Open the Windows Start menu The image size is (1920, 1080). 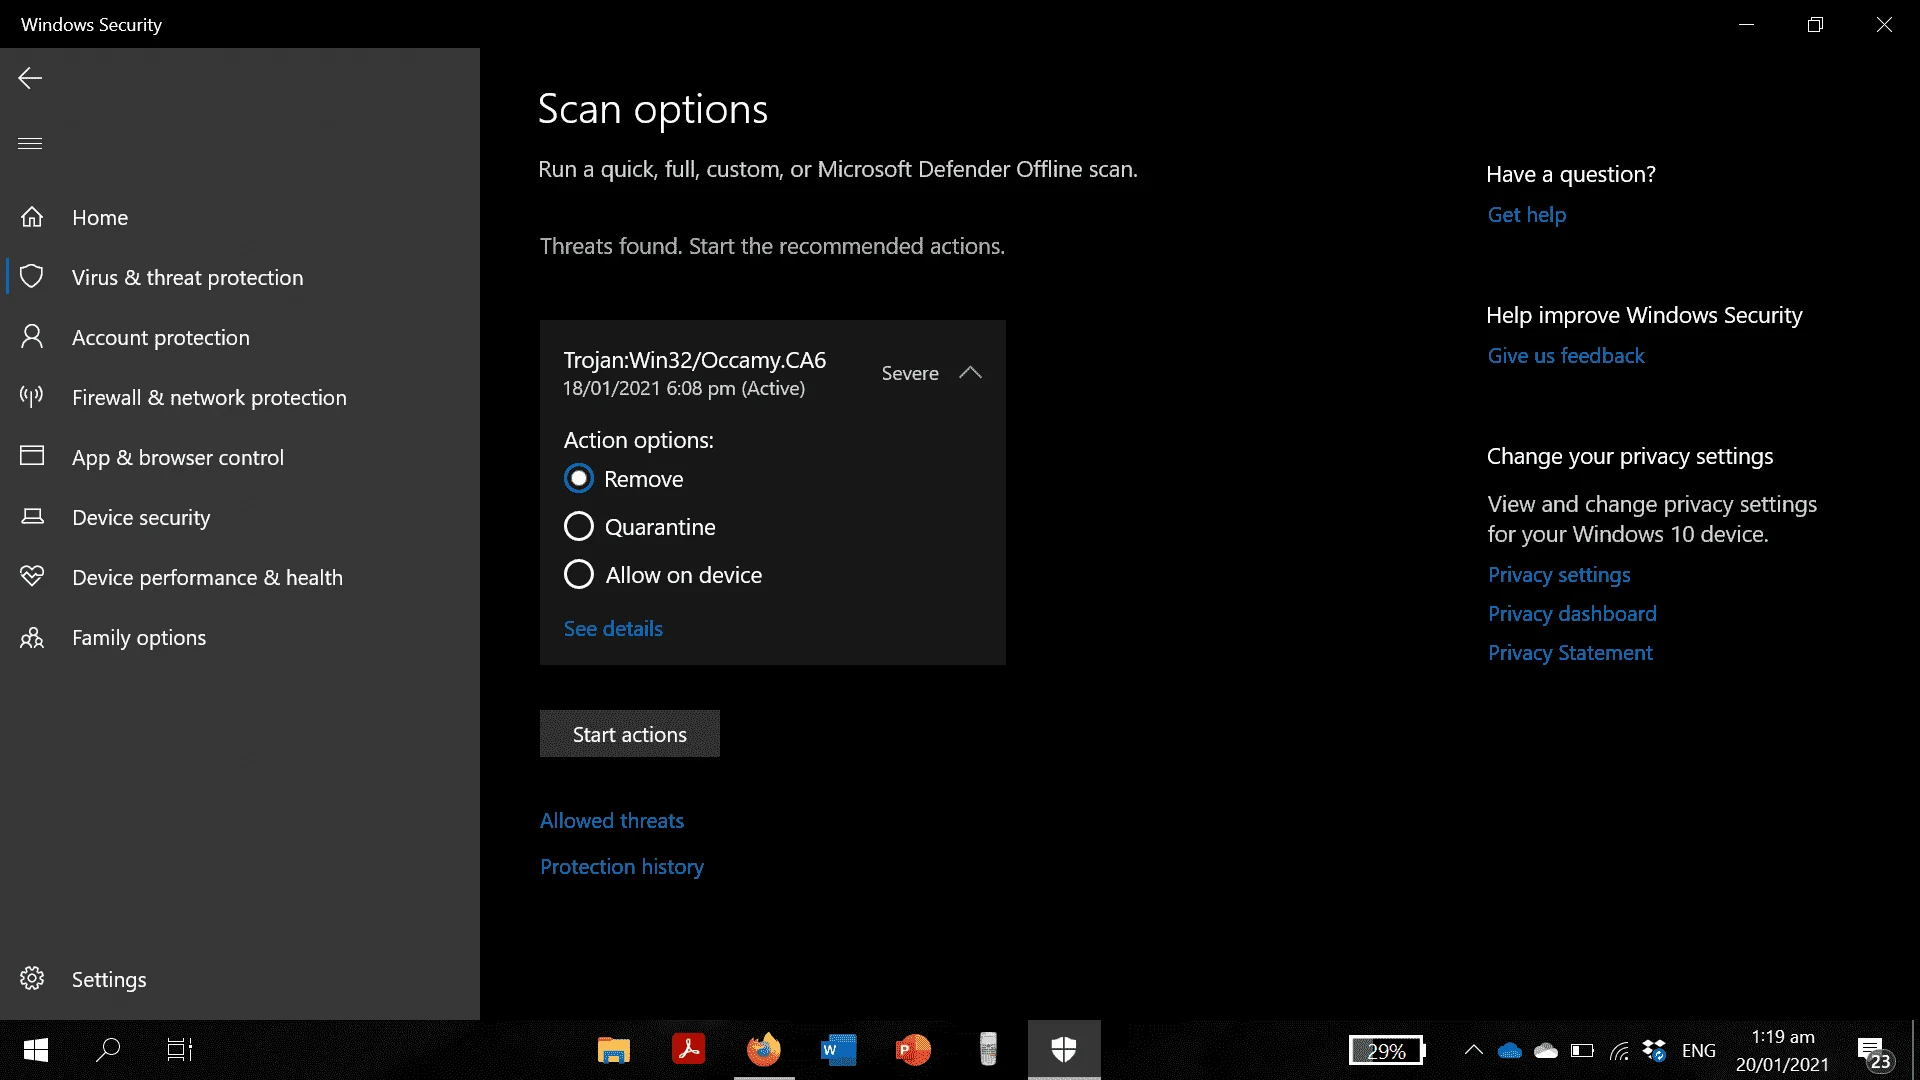pyautogui.click(x=36, y=1050)
